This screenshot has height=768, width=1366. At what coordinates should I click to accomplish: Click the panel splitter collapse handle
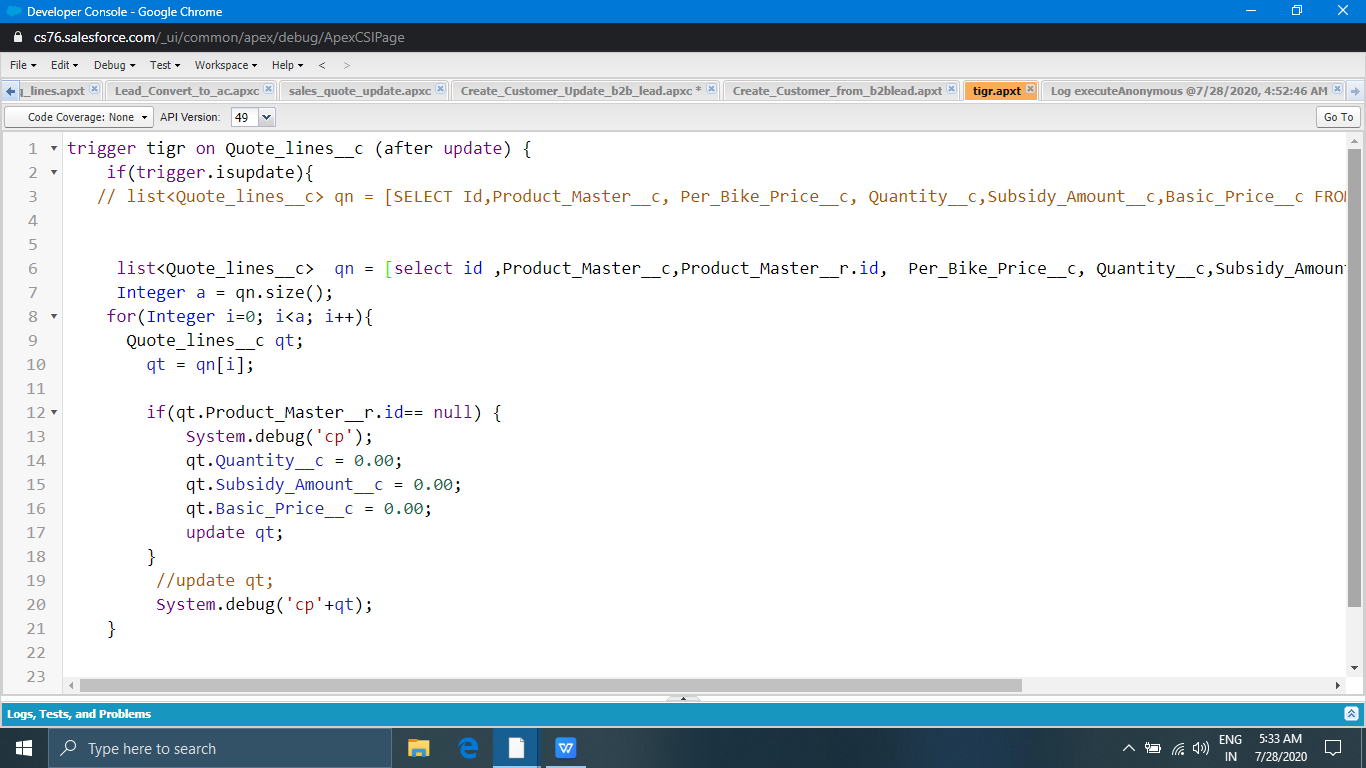pos(683,697)
